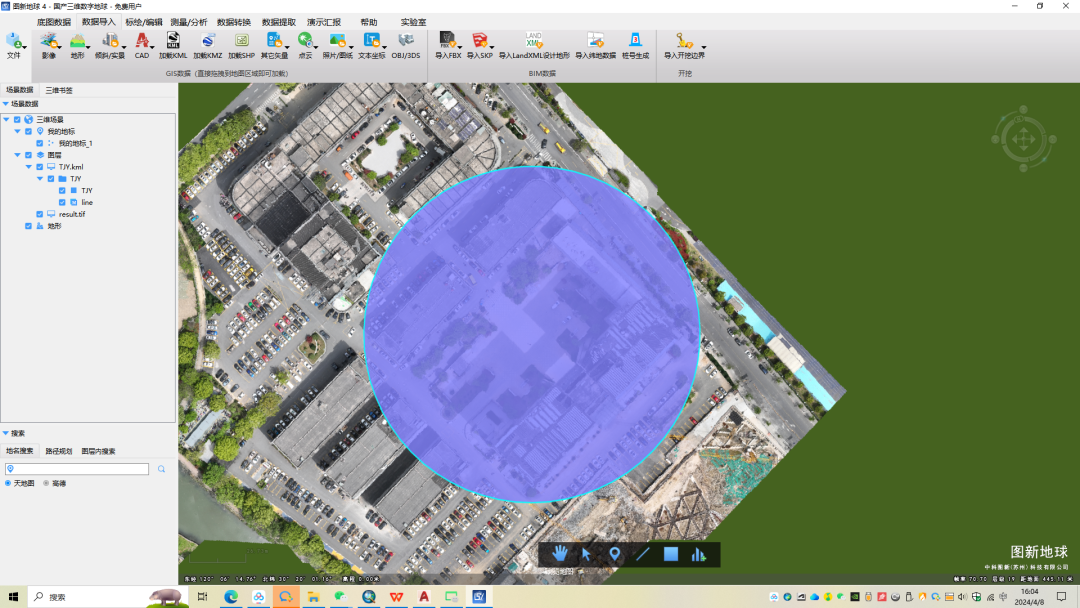Click the CAD import button
The height and width of the screenshot is (608, 1080).
[x=142, y=45]
